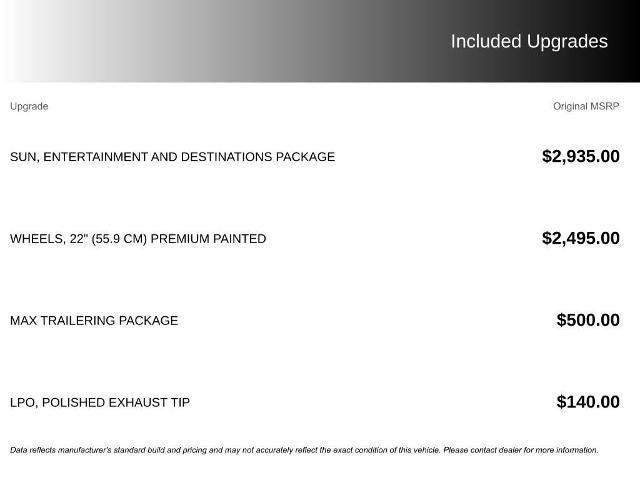Select the Sun, Entertainment and Destinations Package row
This screenshot has width=640, height=480.
[172, 157]
